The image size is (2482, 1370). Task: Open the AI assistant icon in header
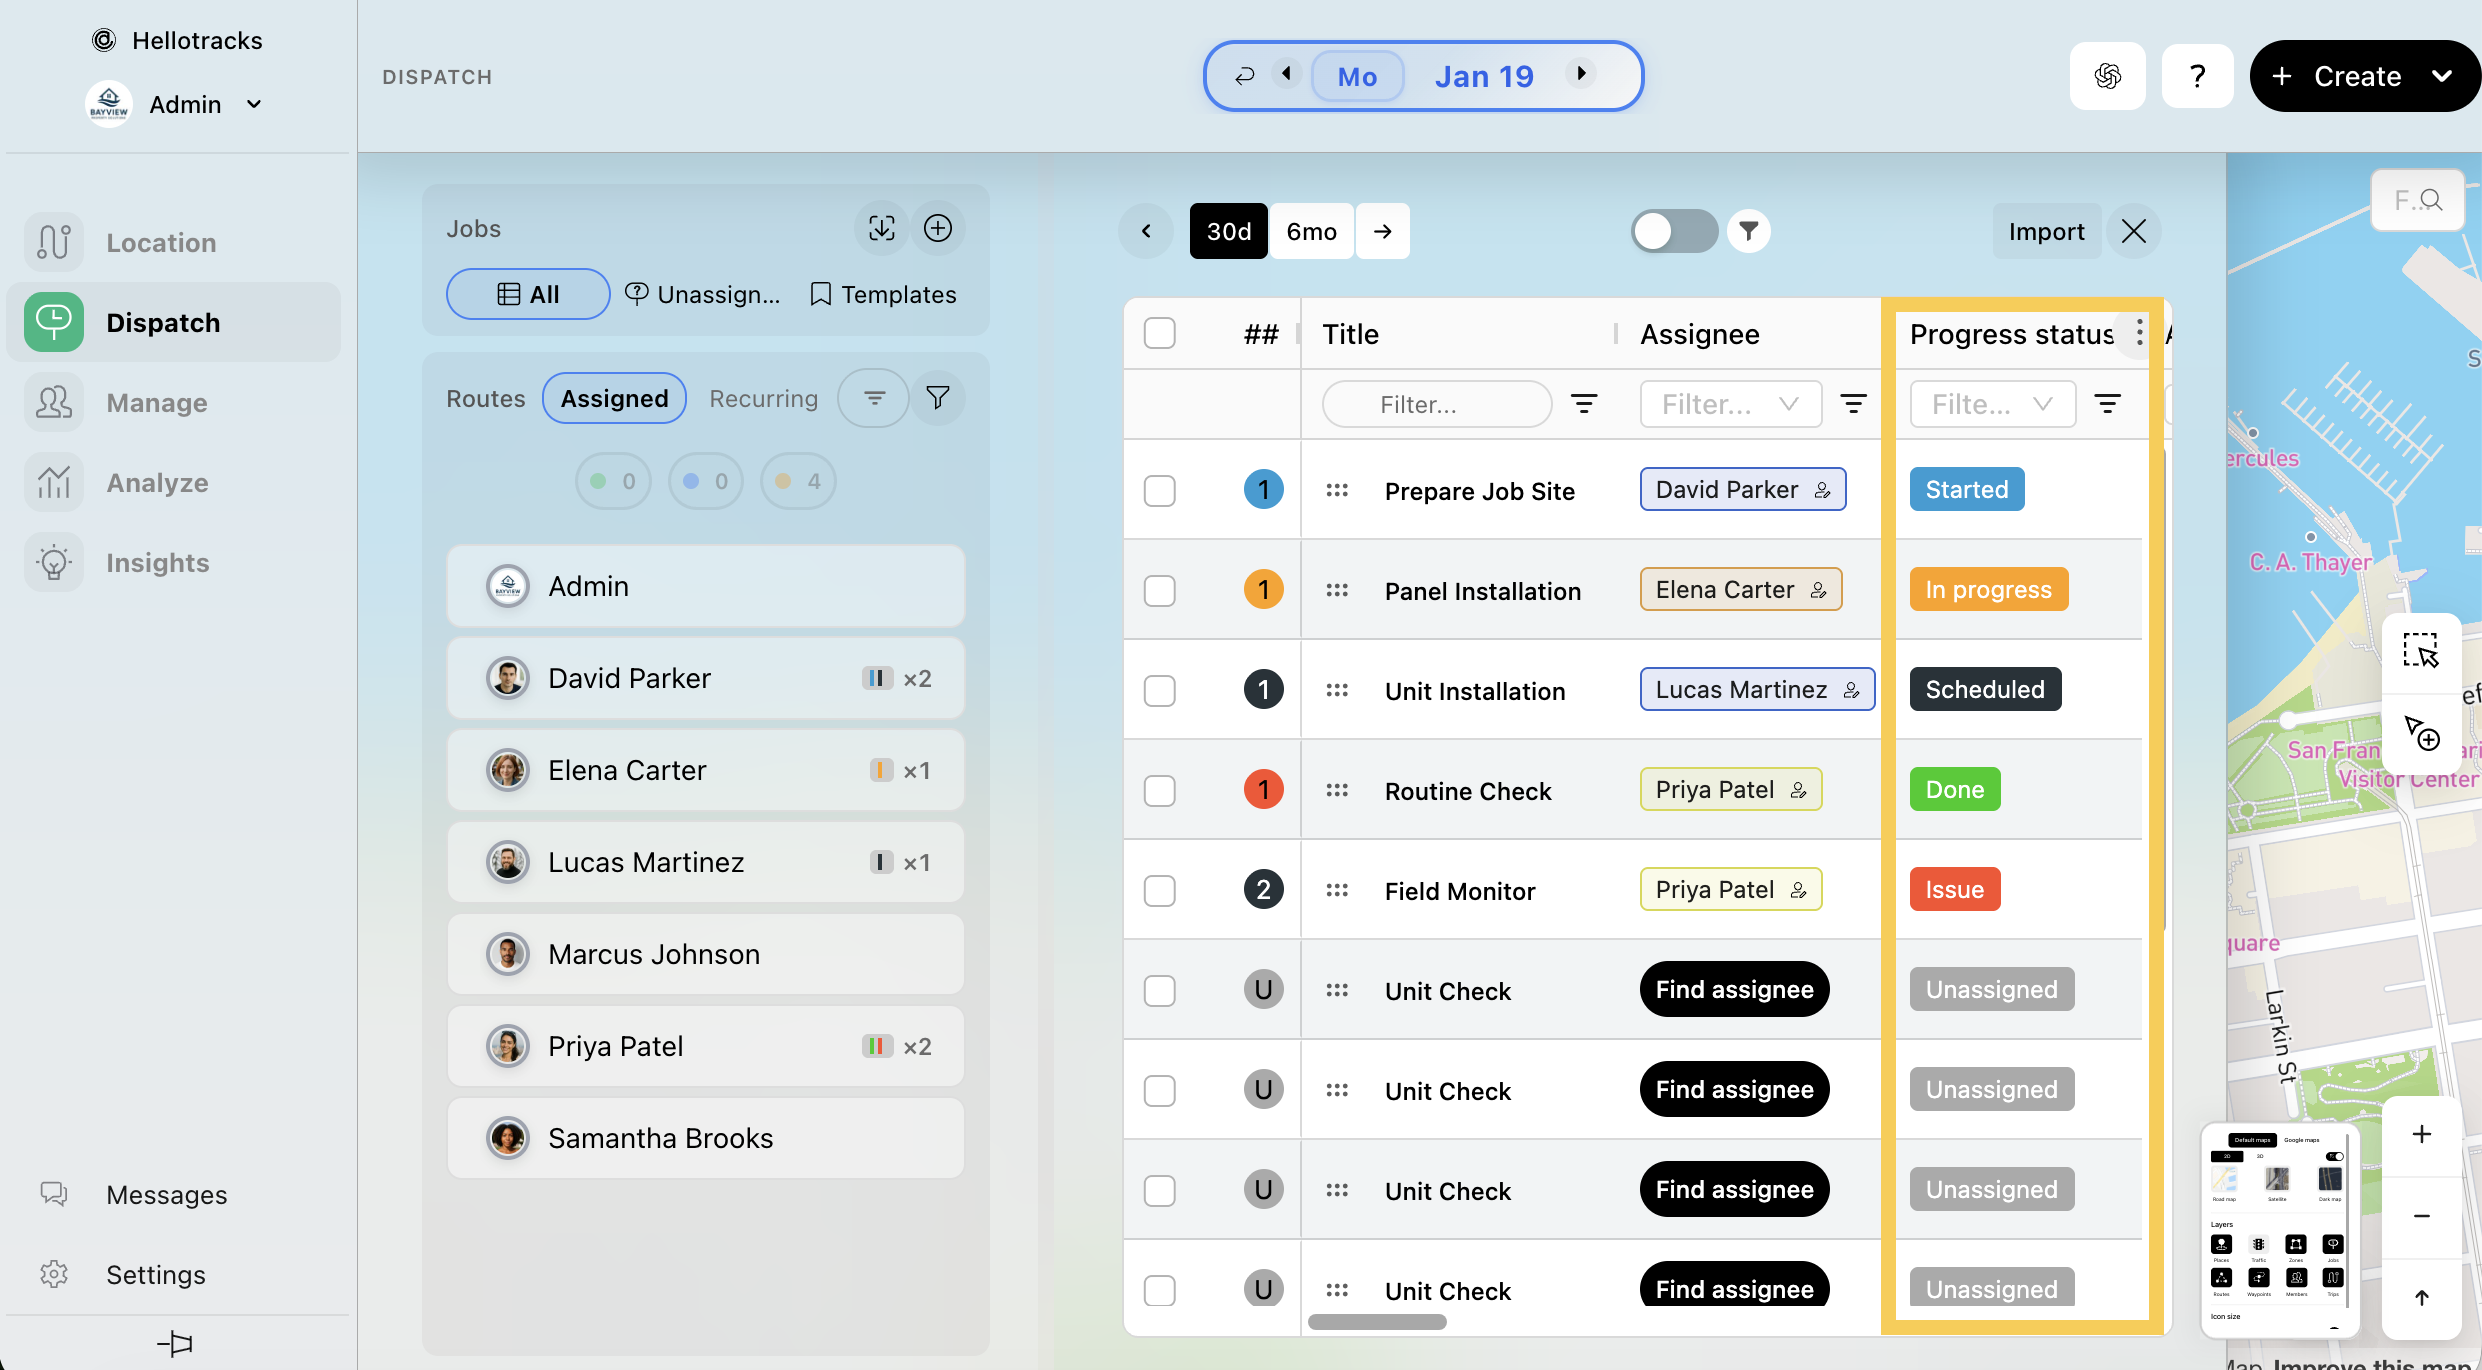(2107, 76)
